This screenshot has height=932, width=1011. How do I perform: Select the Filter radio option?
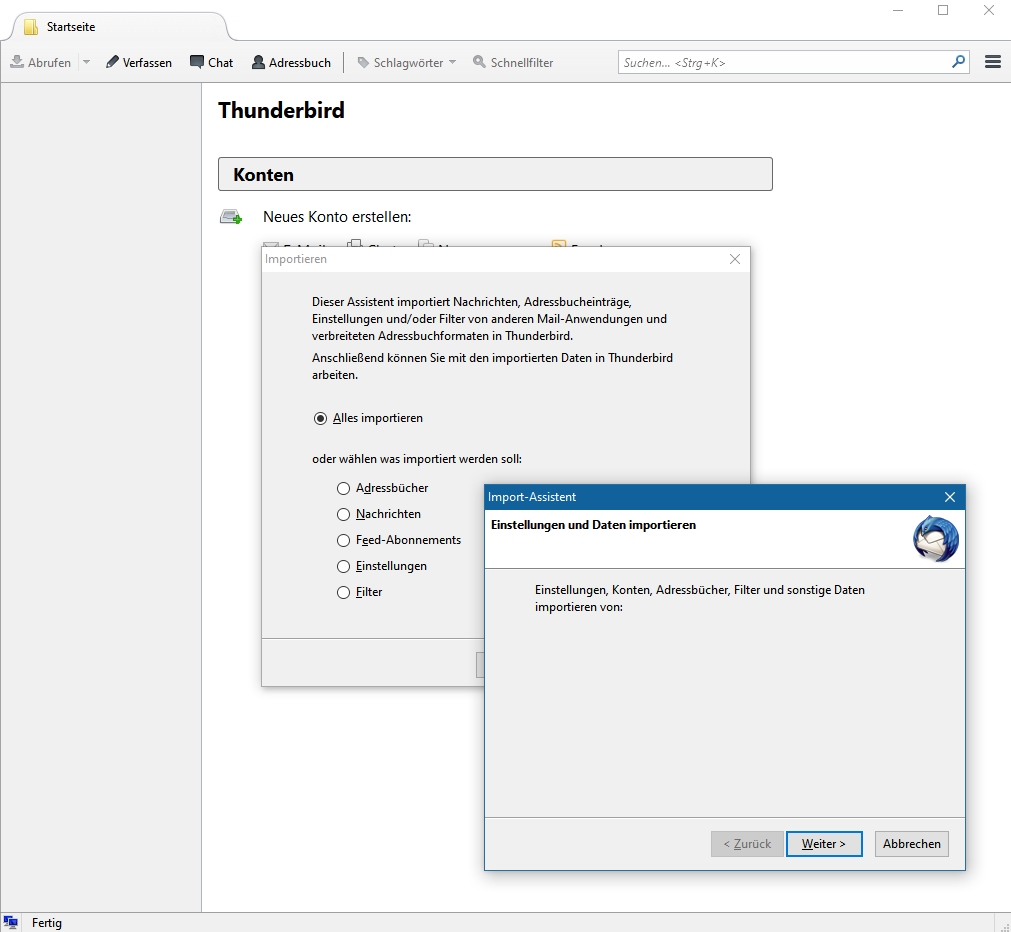pos(344,592)
